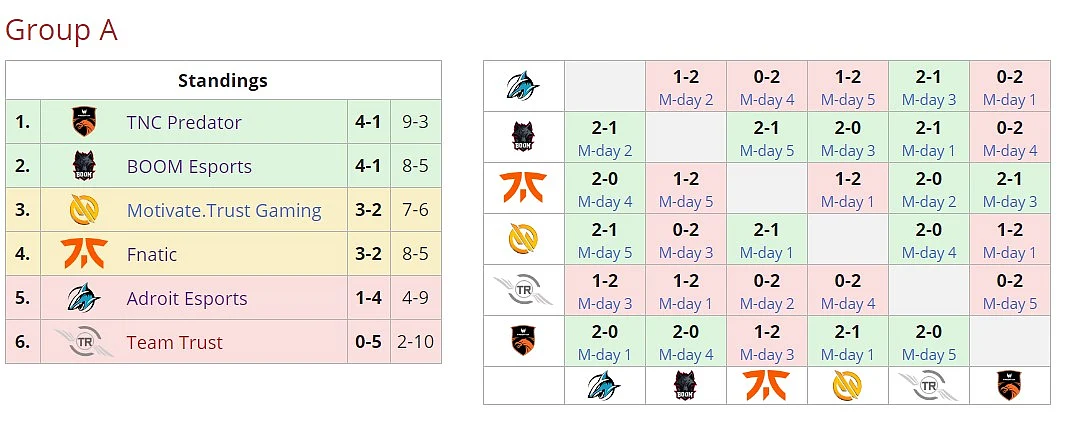Click Fnatic logo in crosstable bottom row
This screenshot has width=1068, height=425.
tap(766, 385)
